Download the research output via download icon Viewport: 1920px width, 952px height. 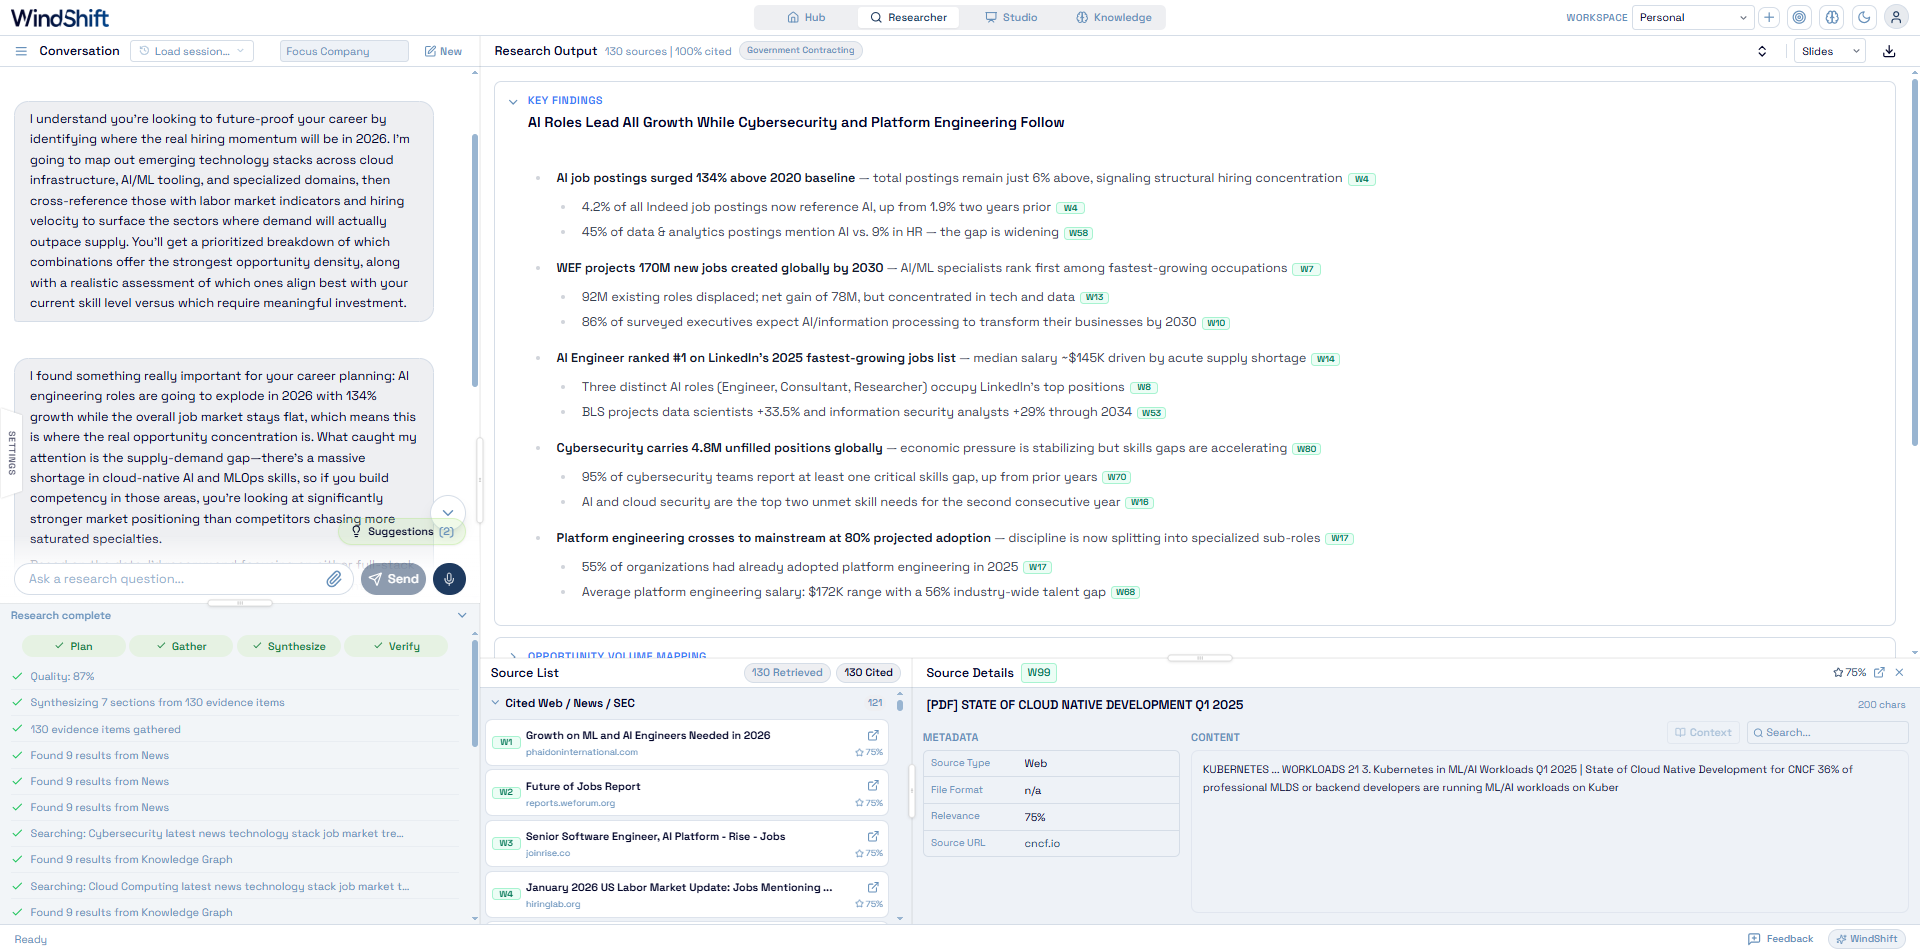point(1889,51)
